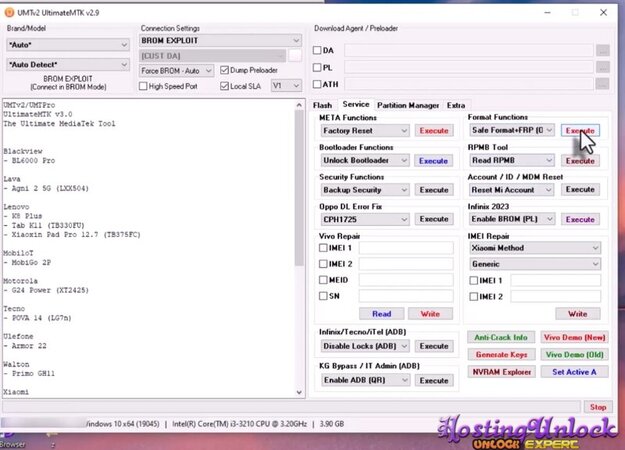Tick the Vivo Repair MEID checkbox
Image resolution: width=625 pixels, height=450 pixels.
pyautogui.click(x=324, y=279)
